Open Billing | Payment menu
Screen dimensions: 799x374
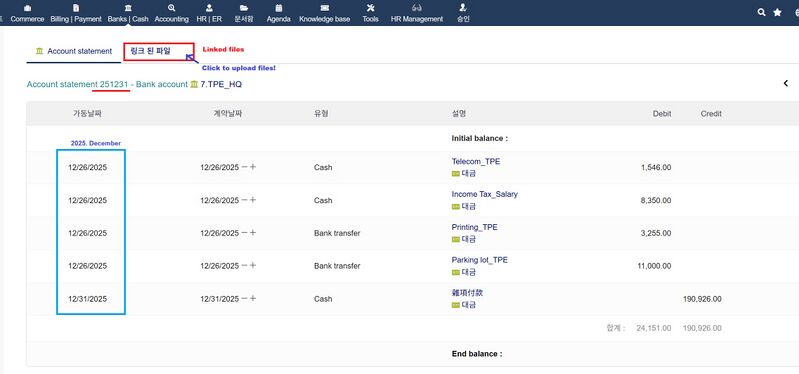pyautogui.click(x=76, y=13)
